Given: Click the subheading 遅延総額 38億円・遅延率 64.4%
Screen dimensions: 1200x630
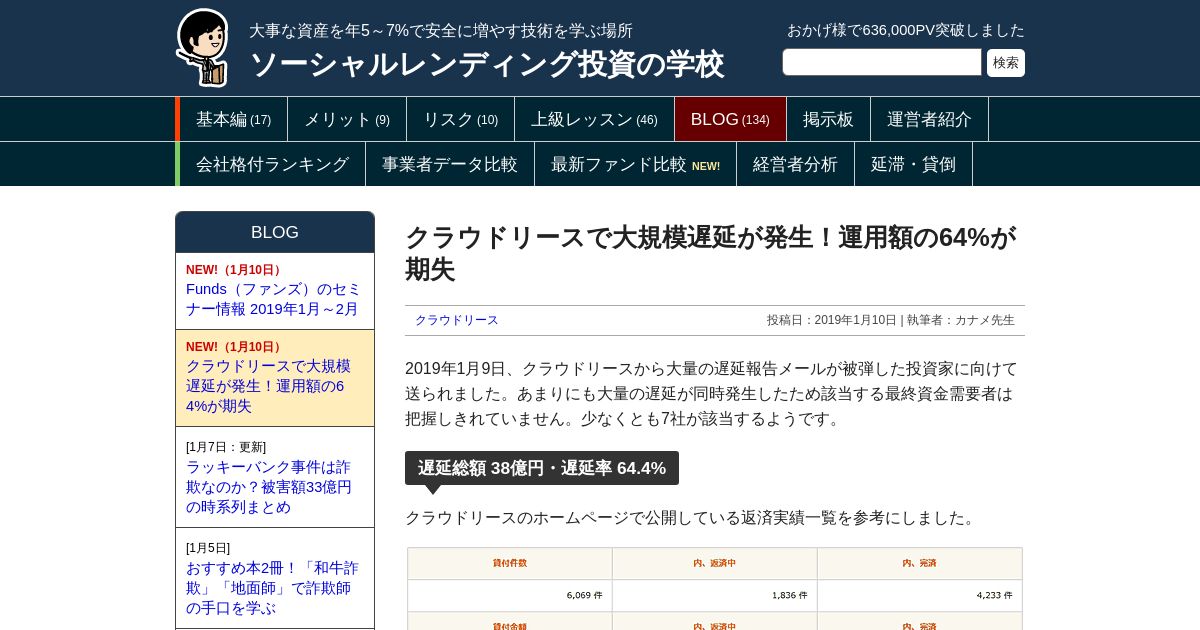Looking at the screenshot, I should [x=542, y=468].
